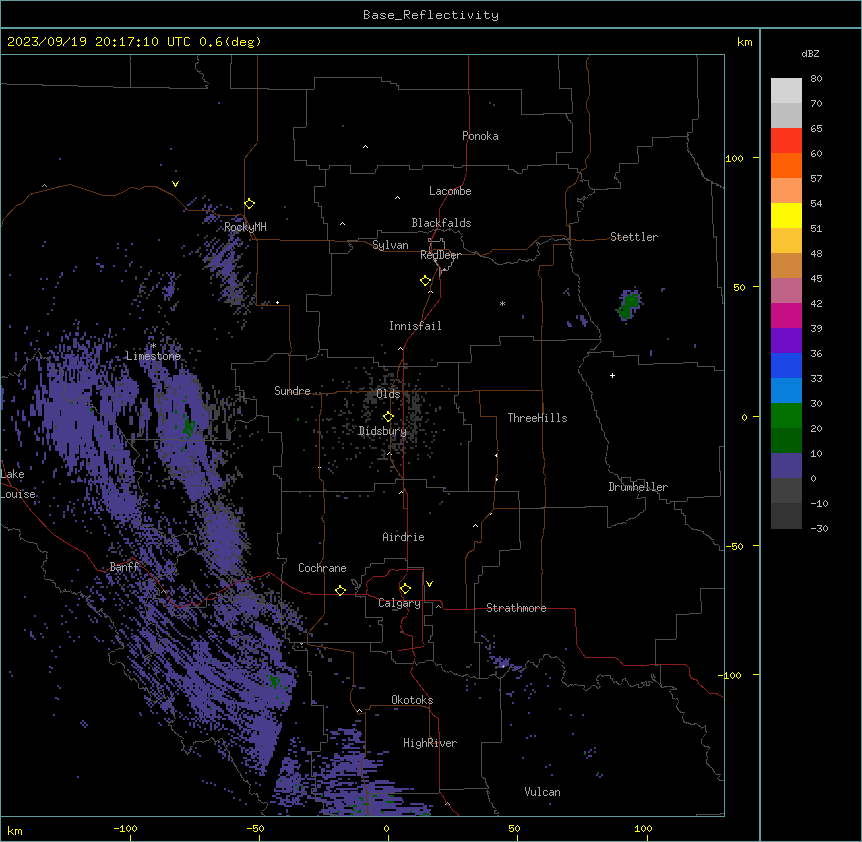Click the white plus marker north of Drumheller
Screen dimensions: 862x842
612,375
